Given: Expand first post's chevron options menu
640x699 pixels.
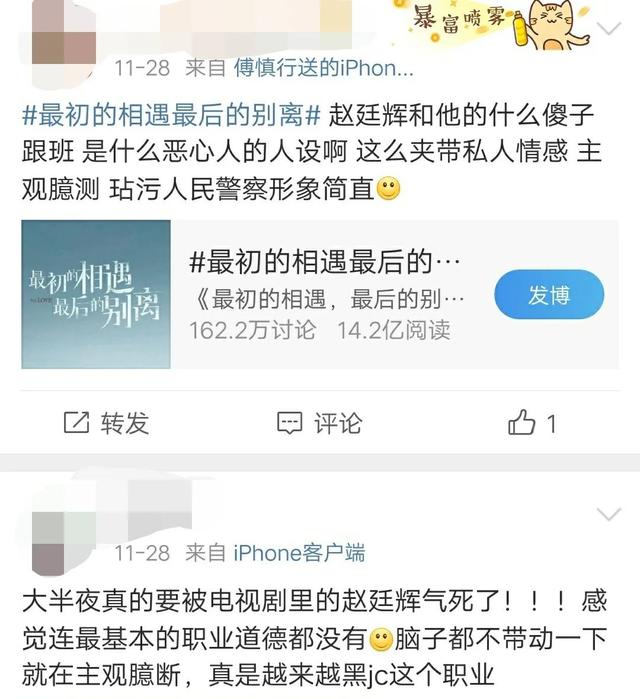Looking at the screenshot, I should click(609, 29).
